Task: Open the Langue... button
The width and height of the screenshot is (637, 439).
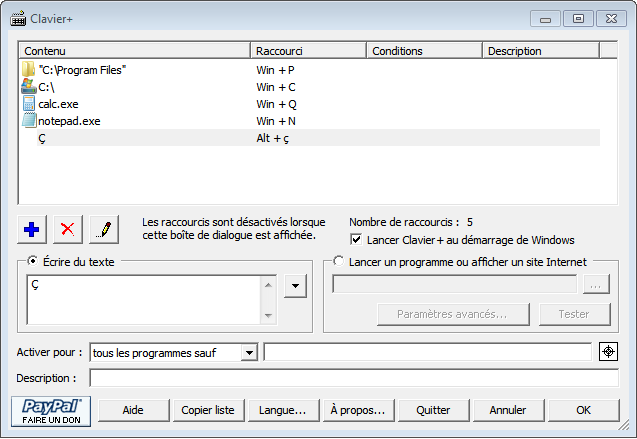Action: click(283, 410)
